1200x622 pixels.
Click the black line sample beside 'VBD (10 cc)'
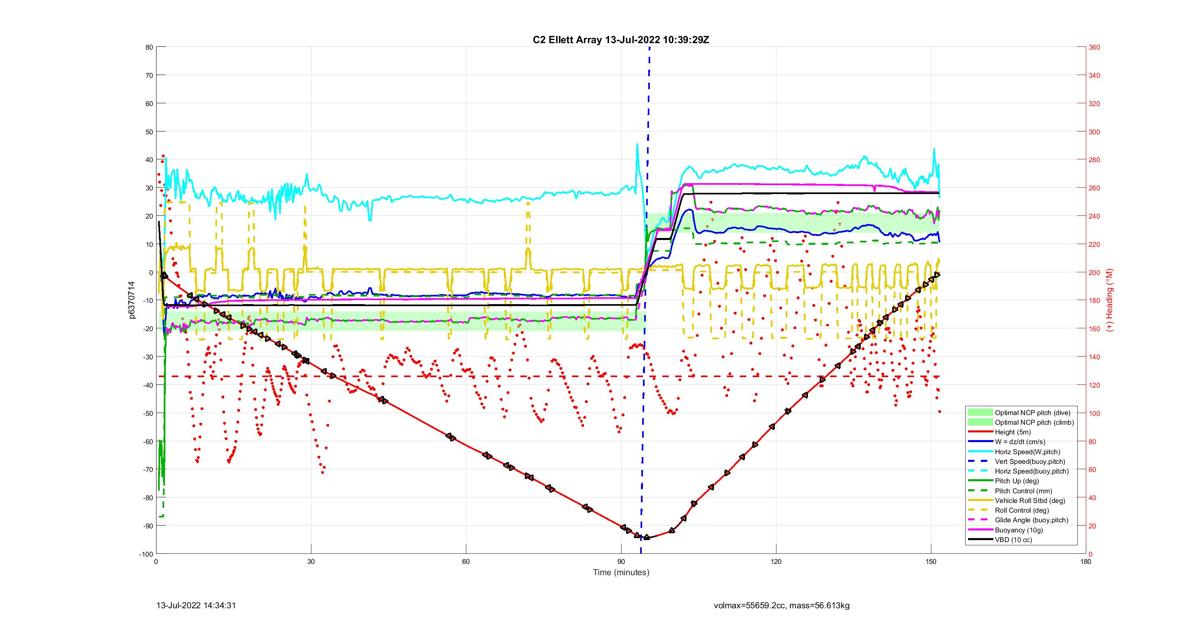[980, 539]
